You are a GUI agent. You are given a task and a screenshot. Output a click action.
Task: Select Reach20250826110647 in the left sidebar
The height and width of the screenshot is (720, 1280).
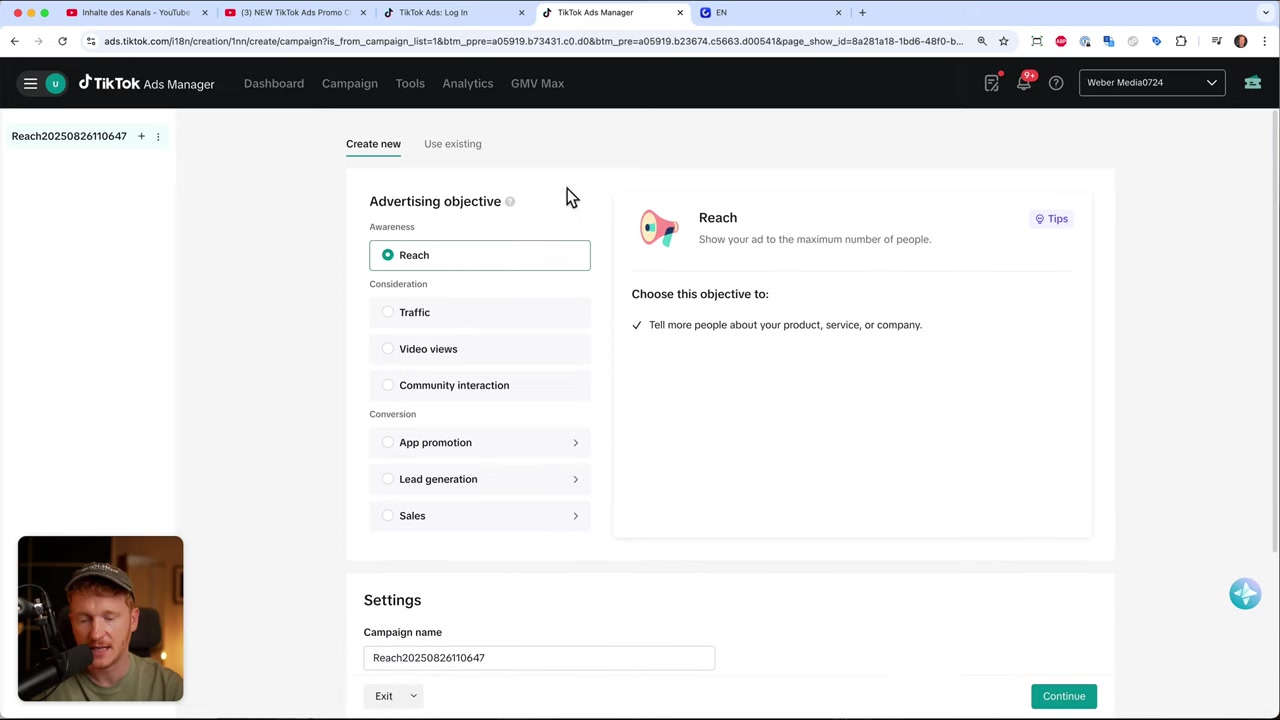[x=69, y=136]
